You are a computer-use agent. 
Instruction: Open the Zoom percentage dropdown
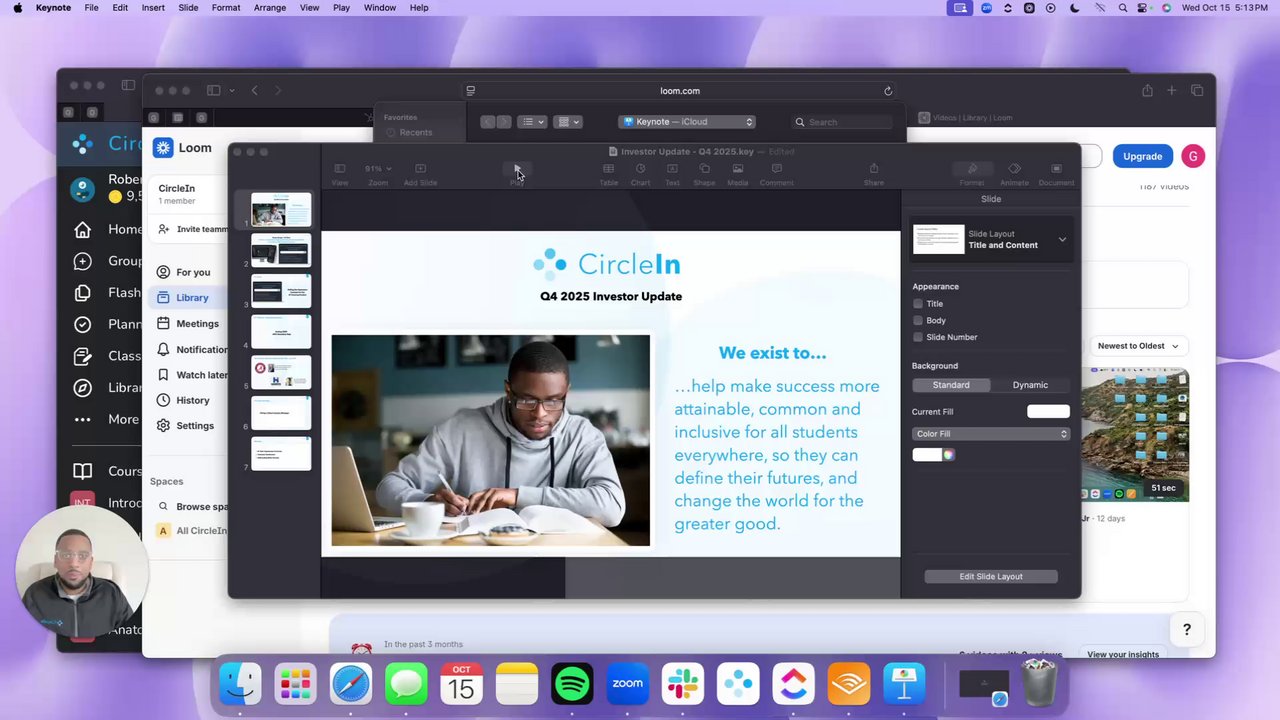point(378,169)
